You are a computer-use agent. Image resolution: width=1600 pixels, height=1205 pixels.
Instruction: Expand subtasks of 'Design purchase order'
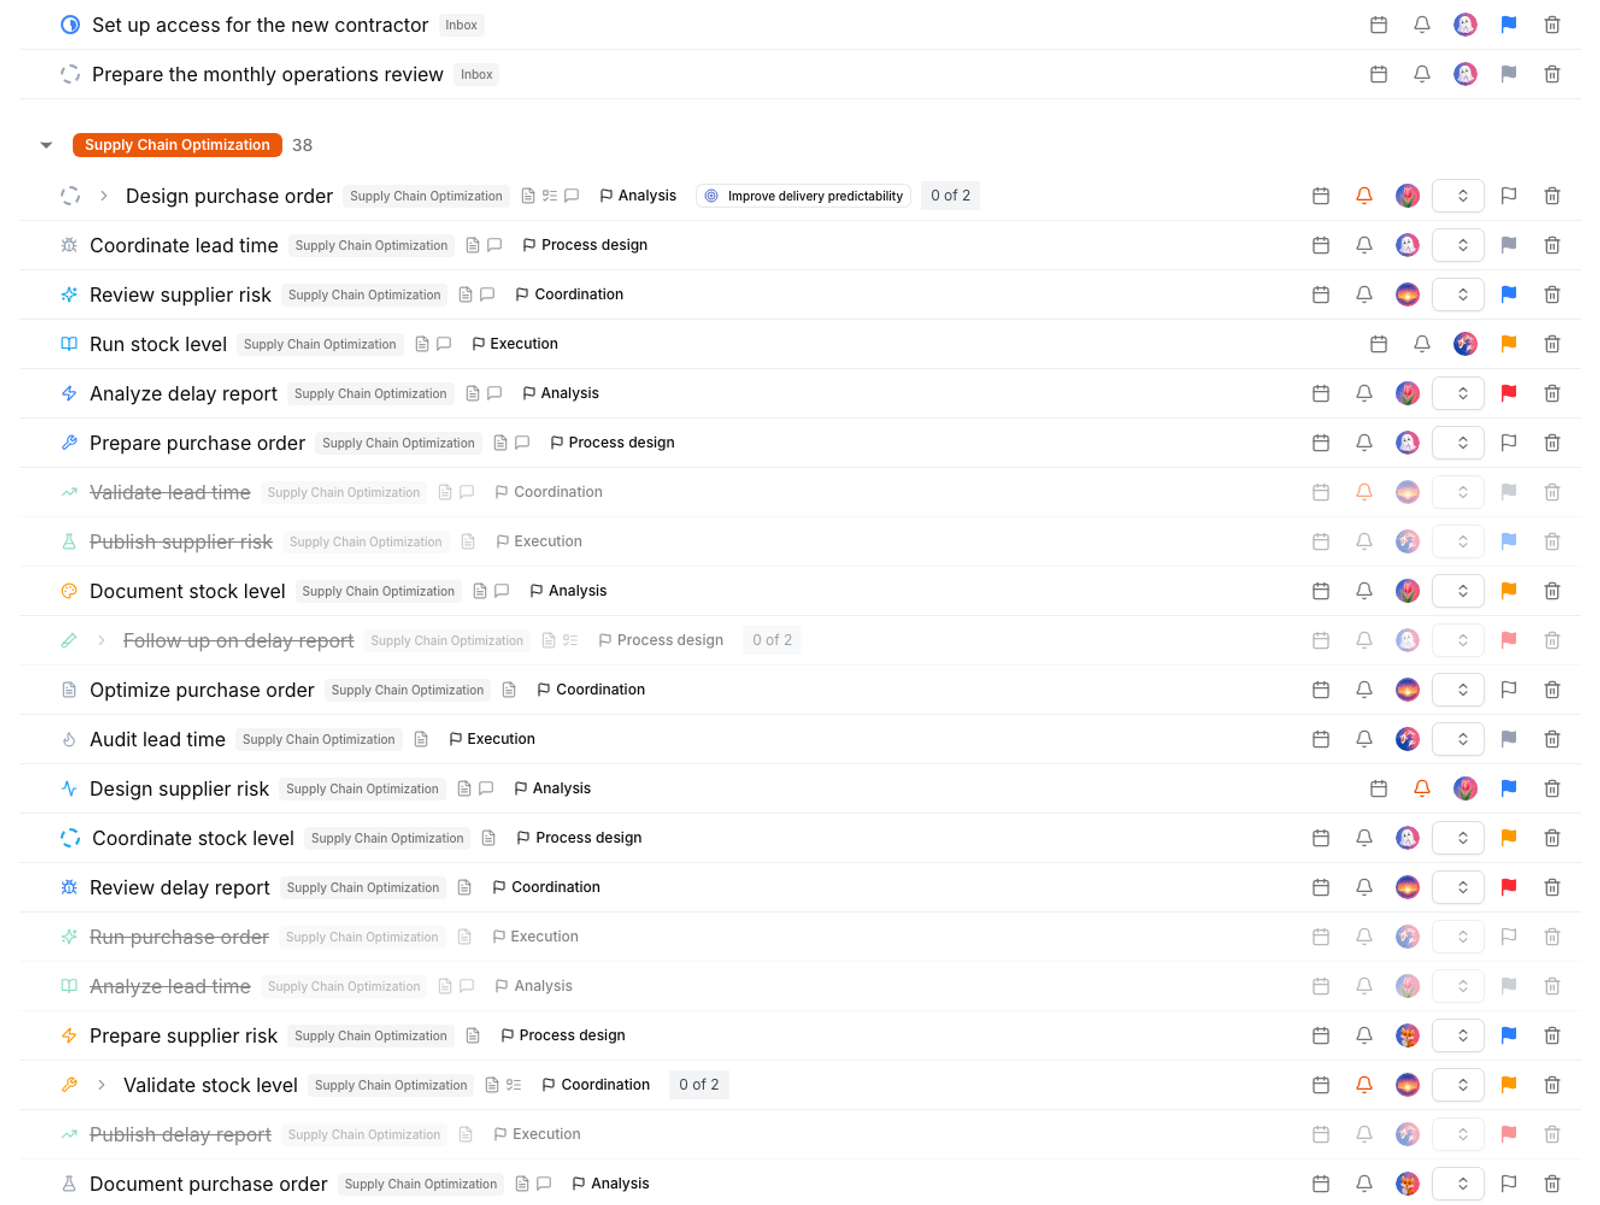(x=103, y=196)
